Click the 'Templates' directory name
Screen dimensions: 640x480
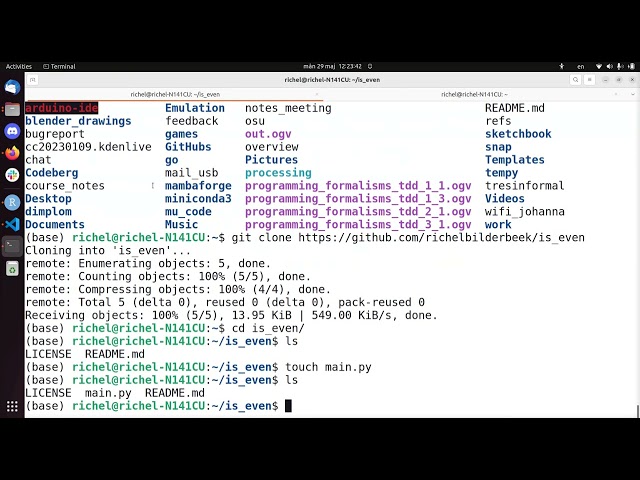(x=515, y=160)
